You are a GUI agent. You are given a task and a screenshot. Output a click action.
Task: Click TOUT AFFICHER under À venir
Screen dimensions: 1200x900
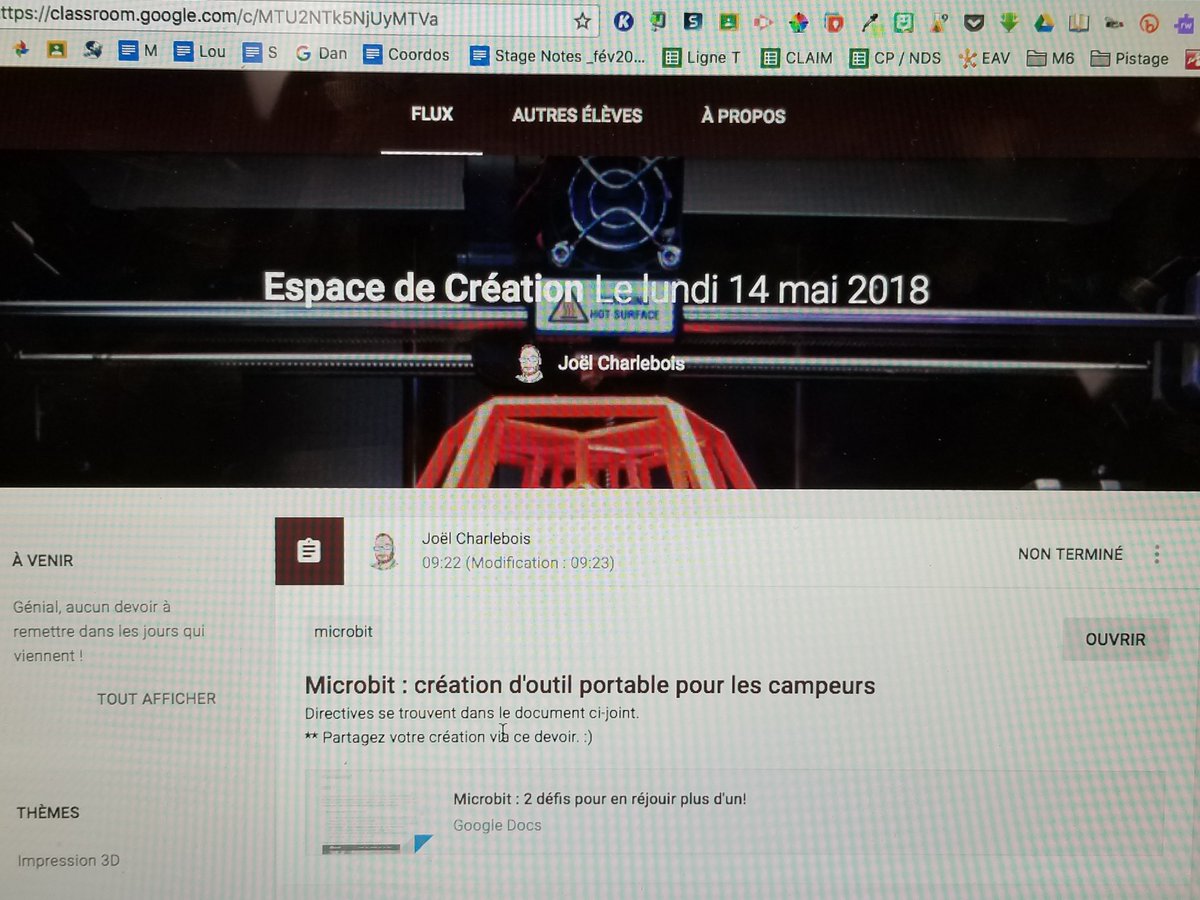156,698
